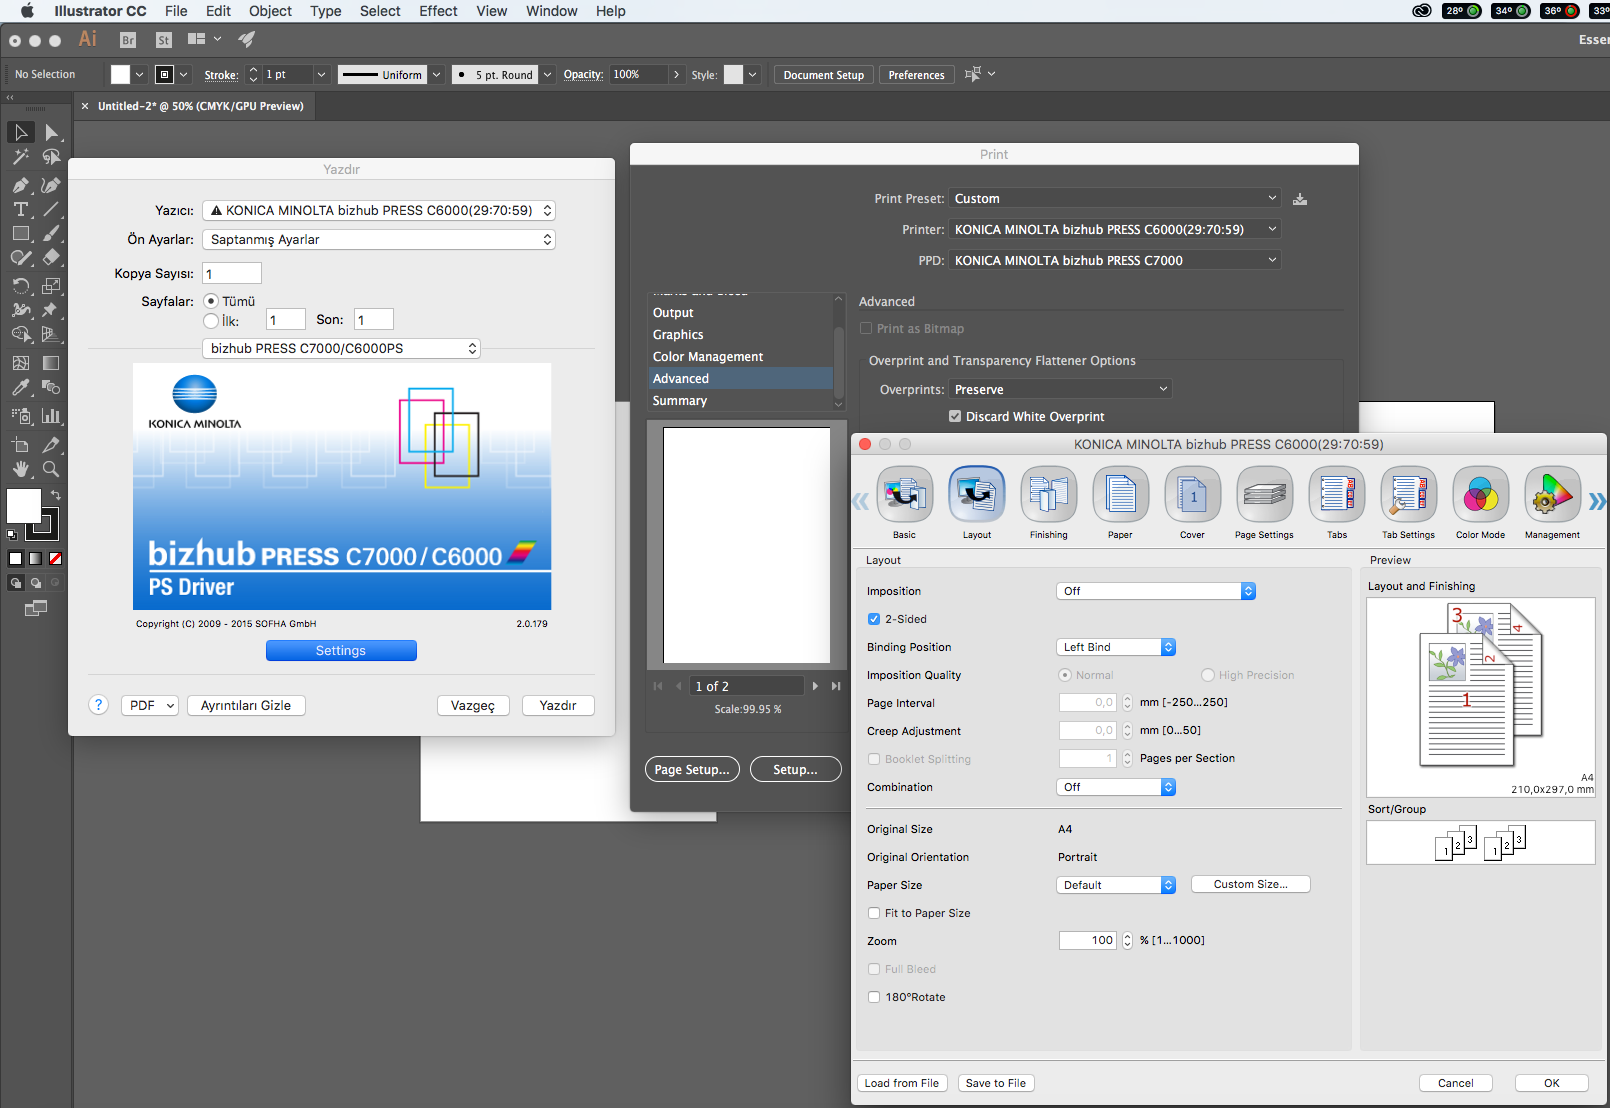Click the blue Settings button
The image size is (1610, 1108).
pyautogui.click(x=341, y=651)
